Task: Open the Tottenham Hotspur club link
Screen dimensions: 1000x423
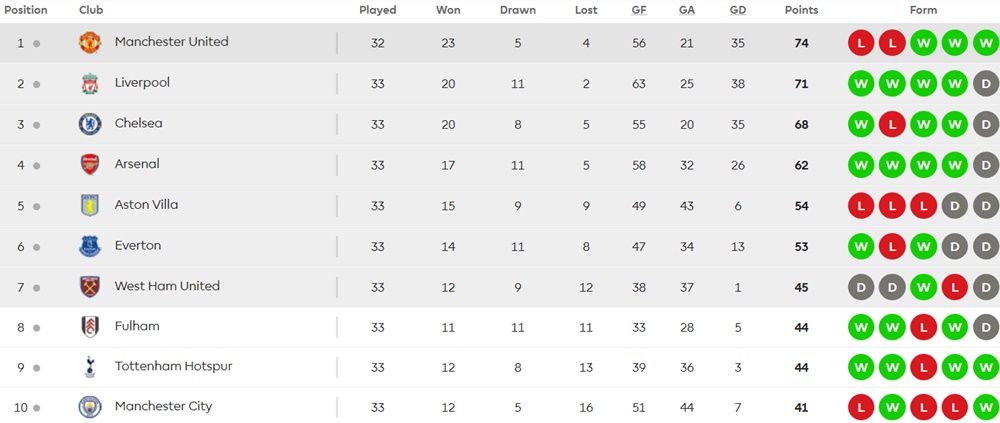Action: coord(173,366)
